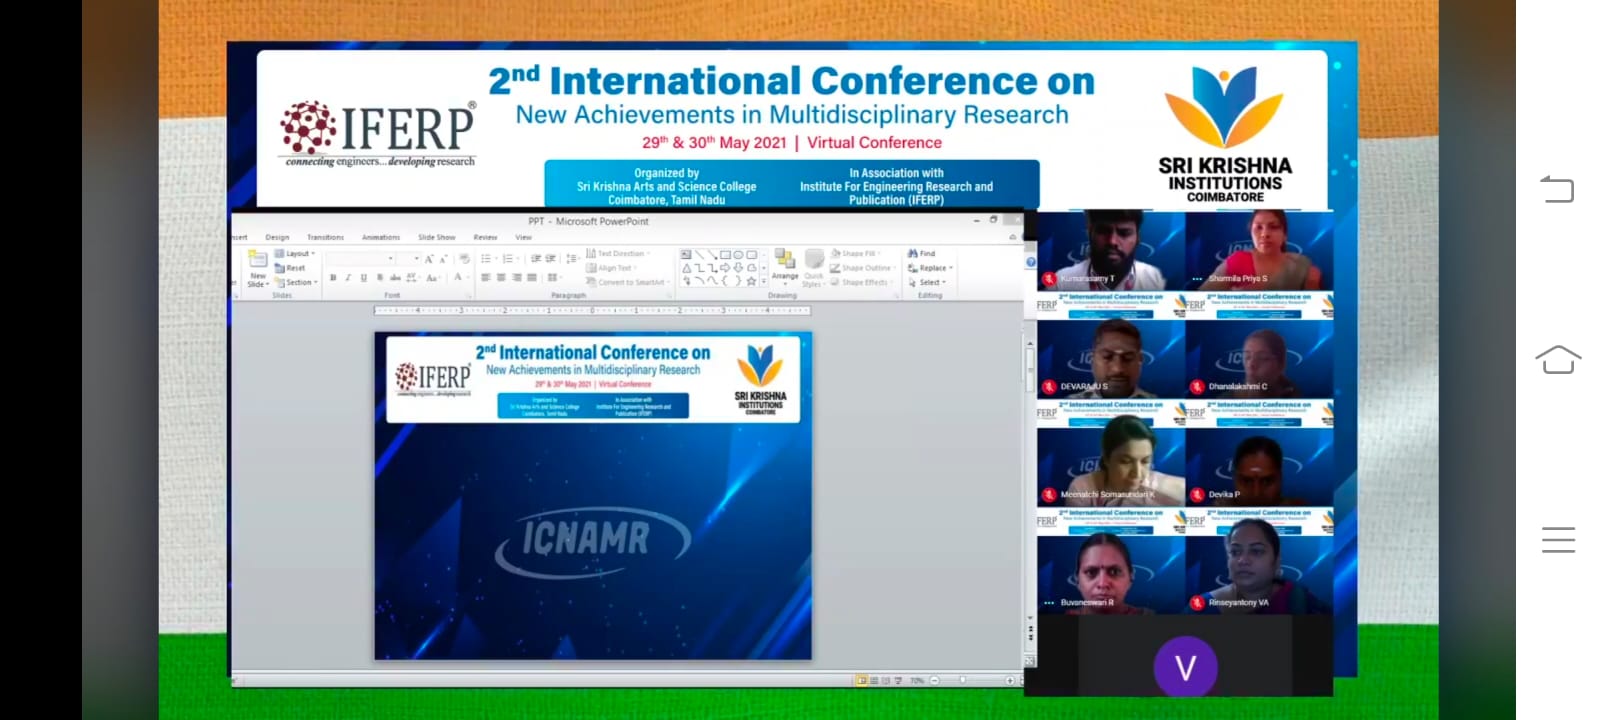Open the Section dropdown
Screen dimensions: 1600x720
(296, 282)
